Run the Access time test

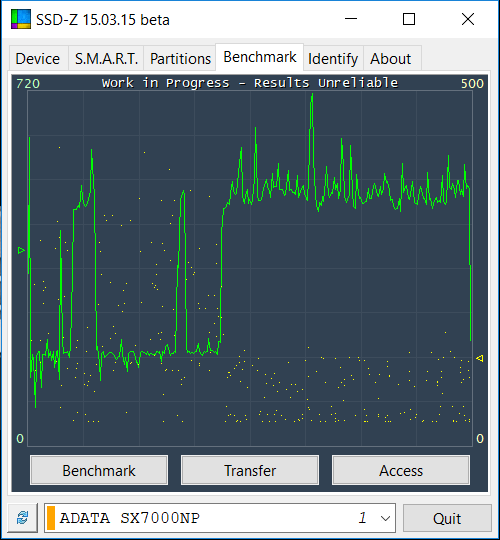tap(401, 470)
